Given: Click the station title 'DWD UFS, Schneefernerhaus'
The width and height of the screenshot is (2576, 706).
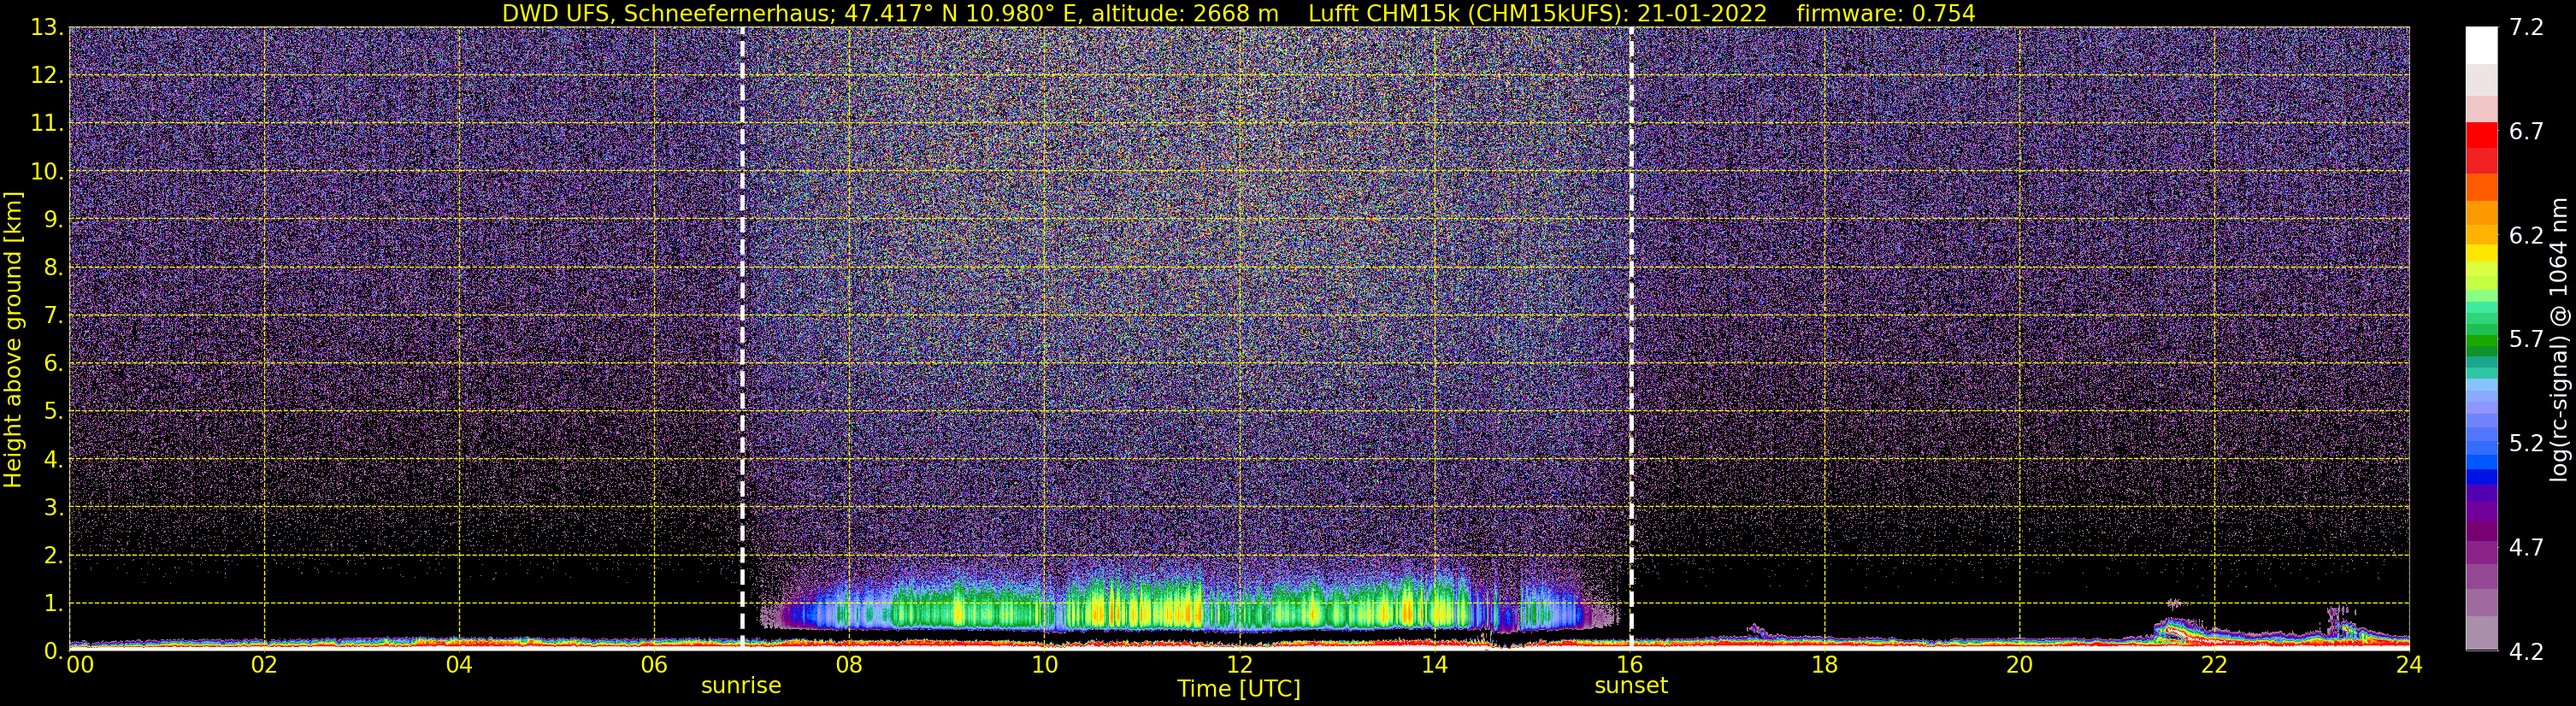Looking at the screenshot, I should [669, 13].
